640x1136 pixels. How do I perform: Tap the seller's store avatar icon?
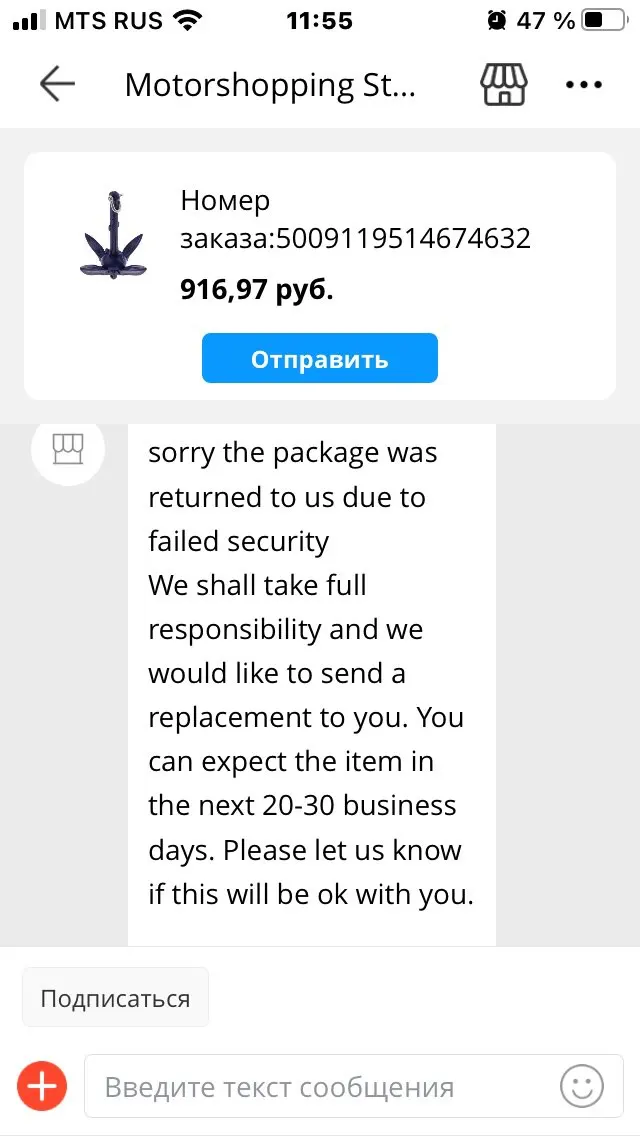pos(68,449)
